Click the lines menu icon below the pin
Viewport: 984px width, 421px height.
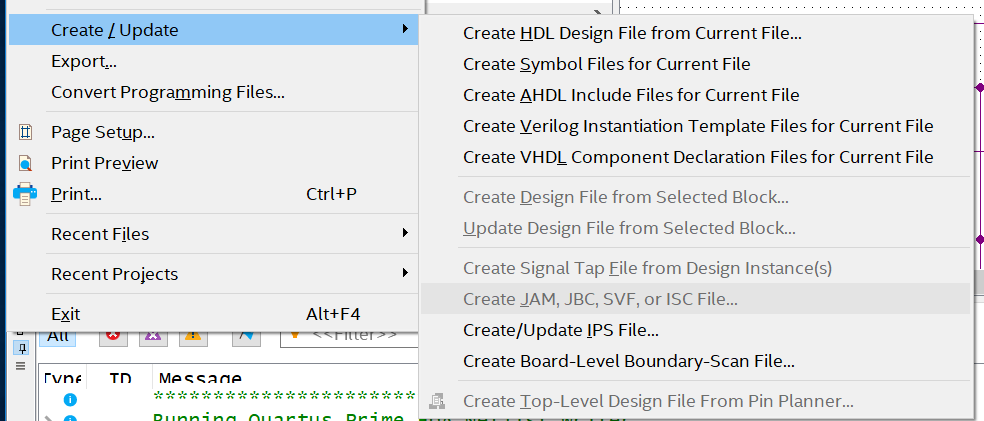(x=21, y=366)
